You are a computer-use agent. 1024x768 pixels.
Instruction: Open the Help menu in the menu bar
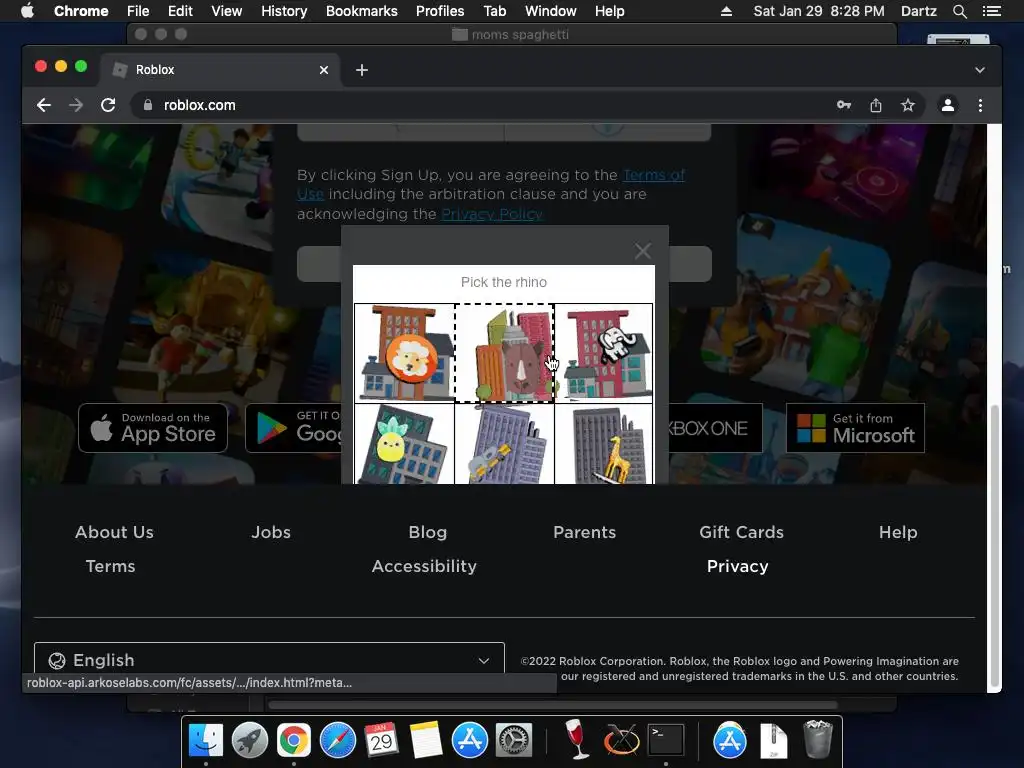pos(609,11)
